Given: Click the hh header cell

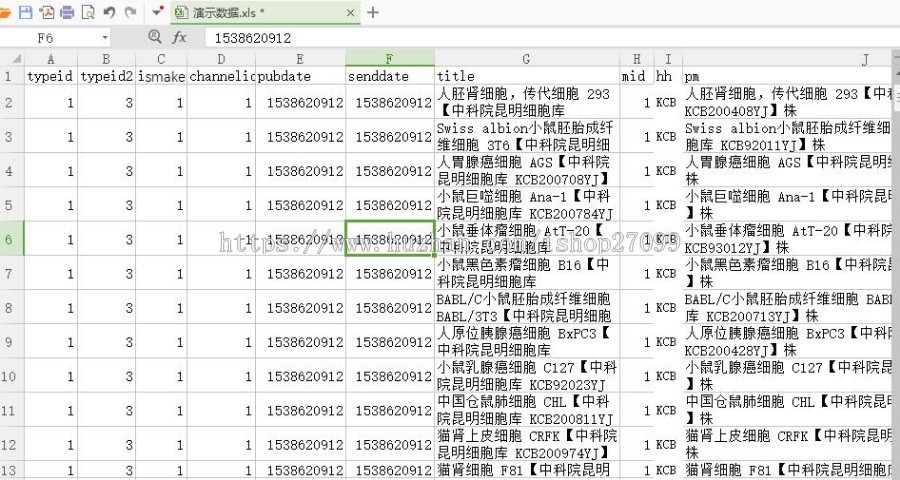Looking at the screenshot, I should coord(668,76).
